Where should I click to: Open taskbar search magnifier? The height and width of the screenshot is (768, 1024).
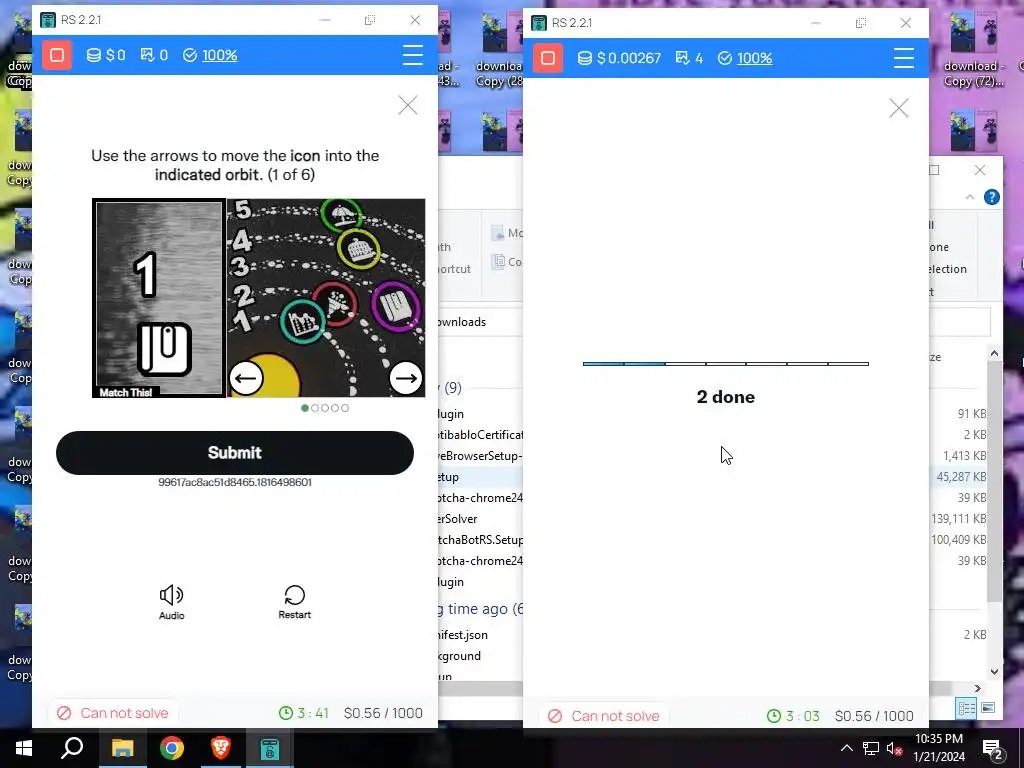point(72,748)
